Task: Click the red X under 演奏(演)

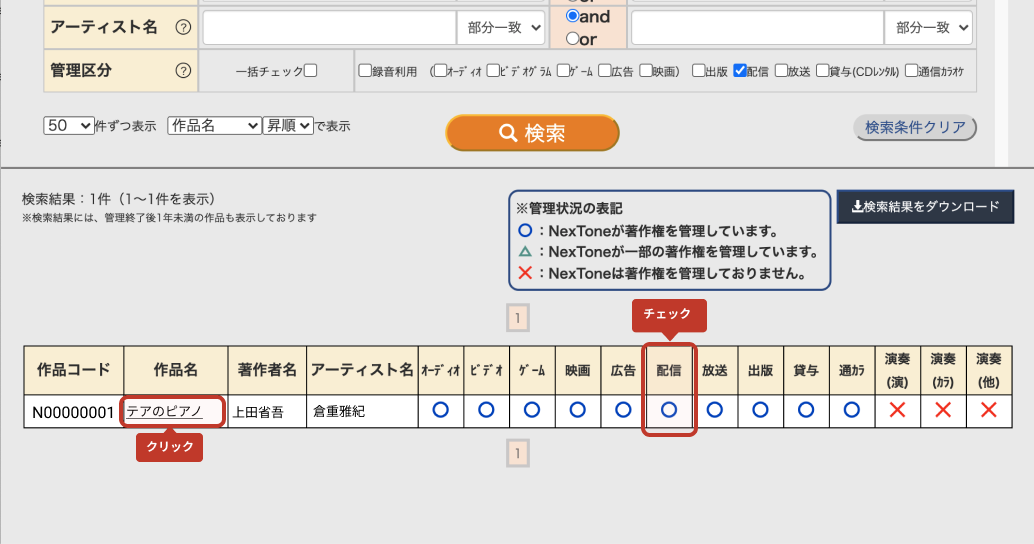Action: click(897, 410)
